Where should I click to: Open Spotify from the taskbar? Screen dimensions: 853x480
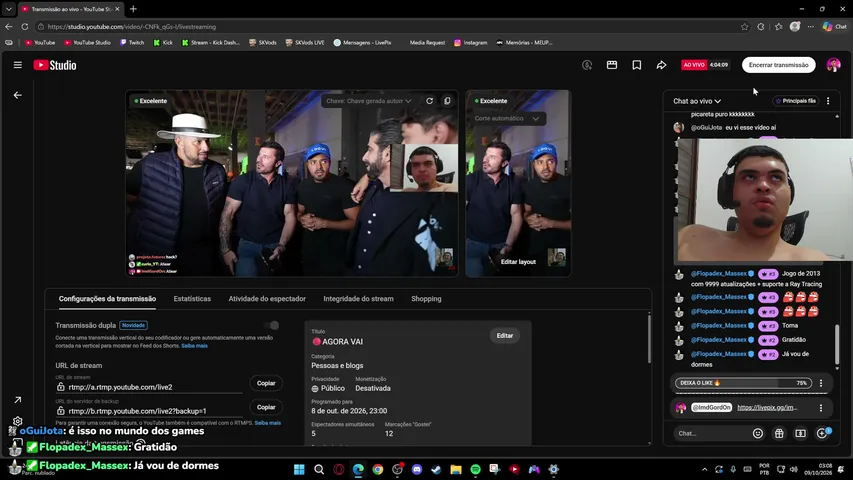point(475,469)
